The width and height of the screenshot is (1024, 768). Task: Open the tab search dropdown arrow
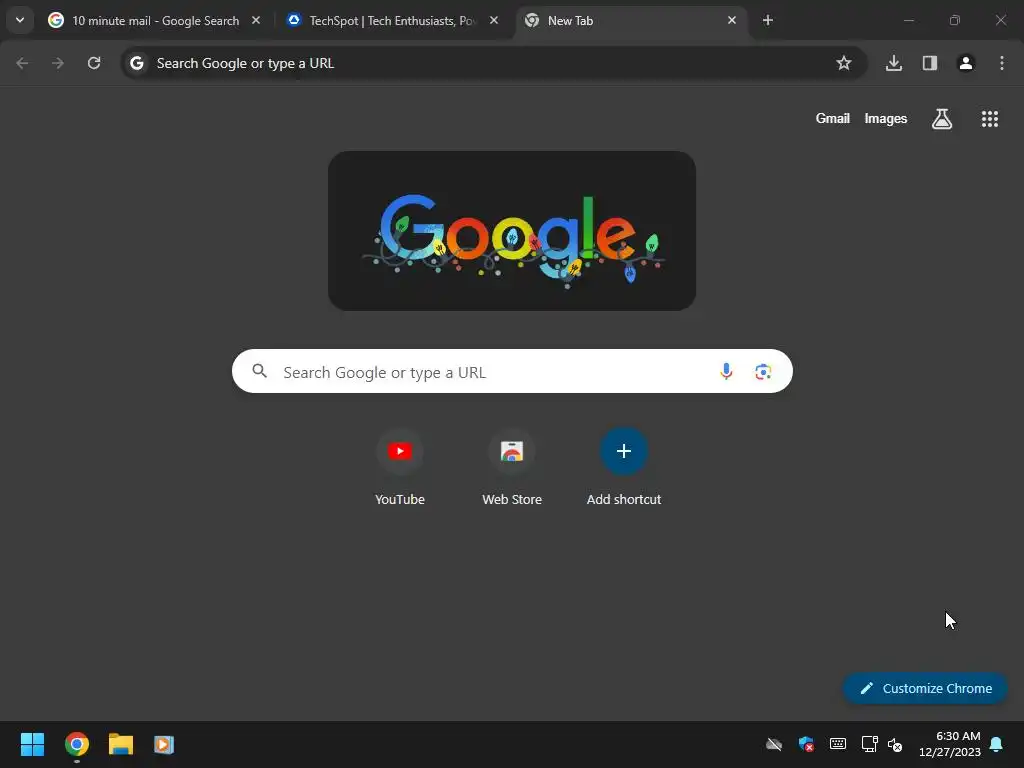coord(20,20)
